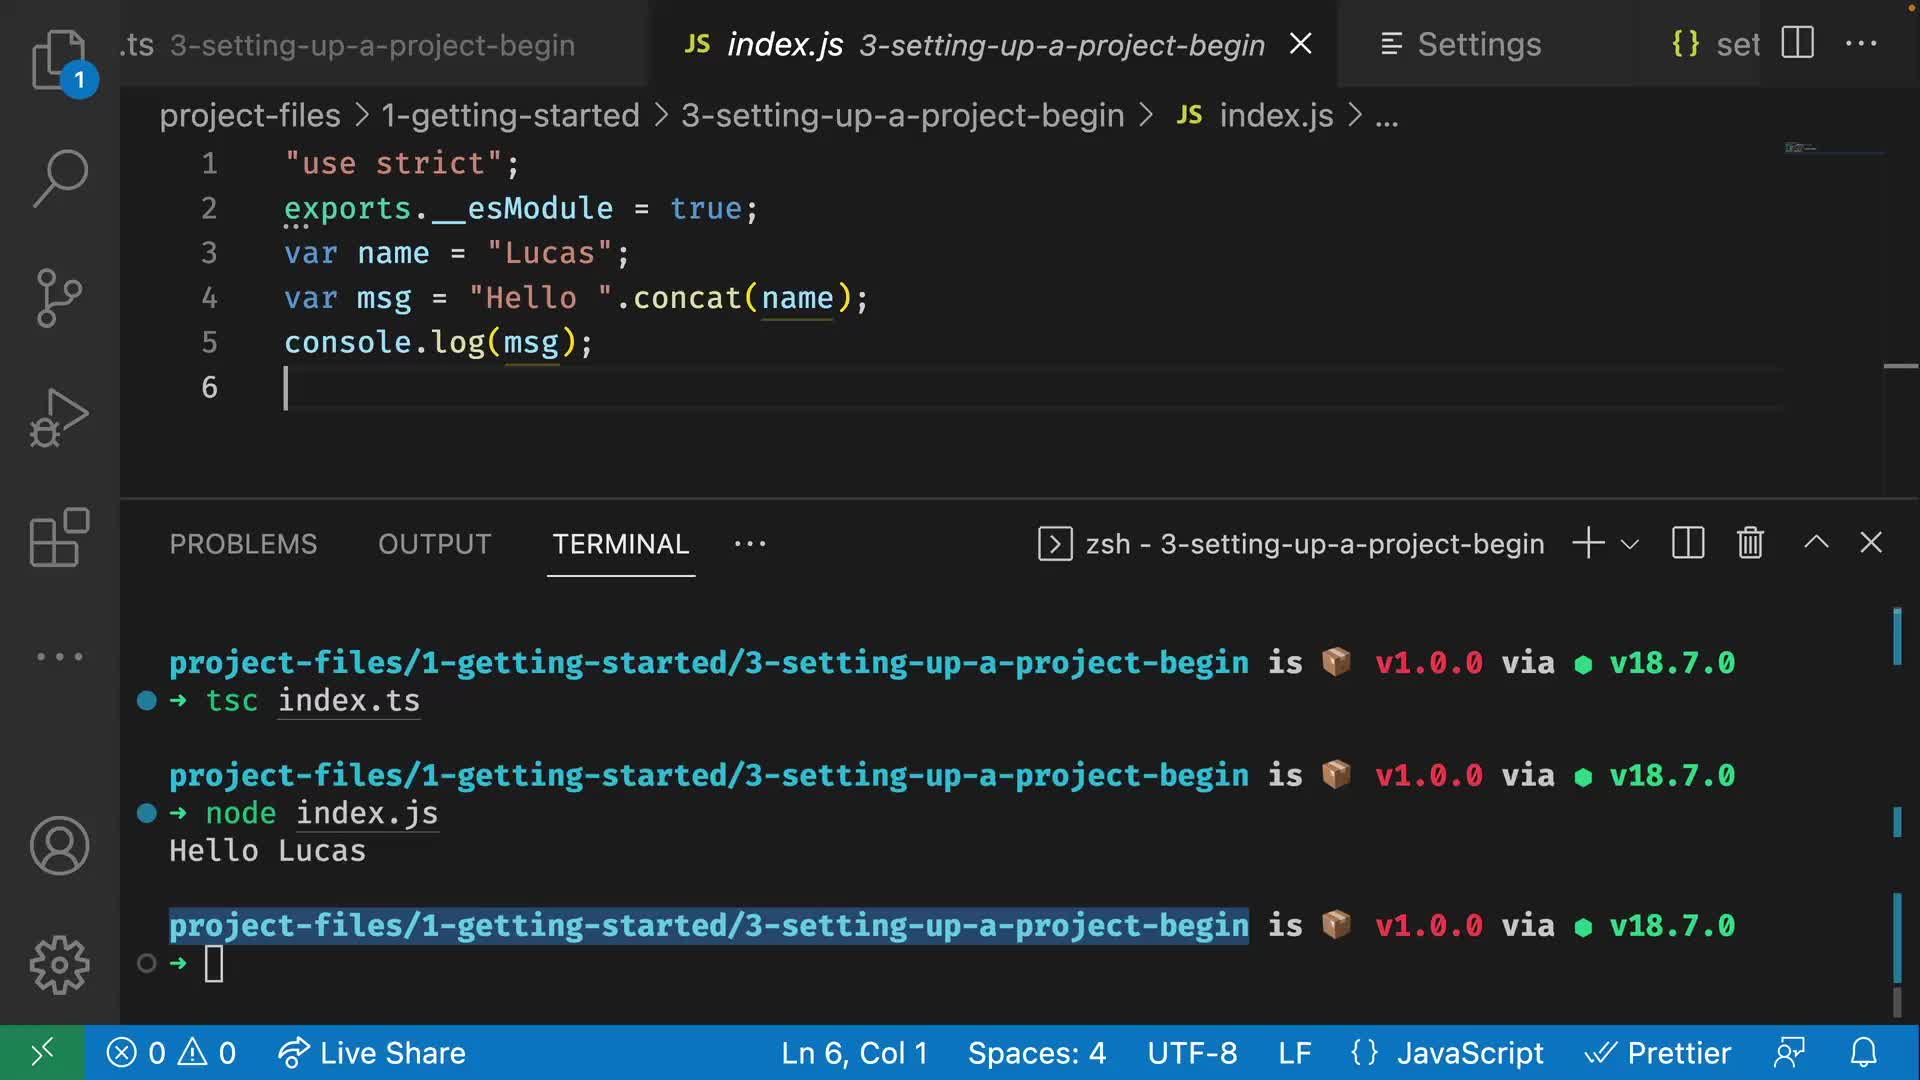
Task: Open the editor More Actions menu
Action: tap(1862, 43)
